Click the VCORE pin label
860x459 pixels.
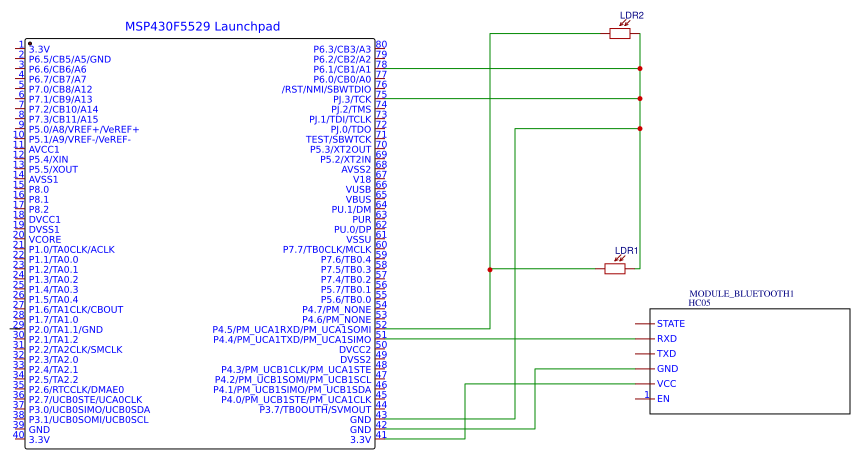point(45,240)
